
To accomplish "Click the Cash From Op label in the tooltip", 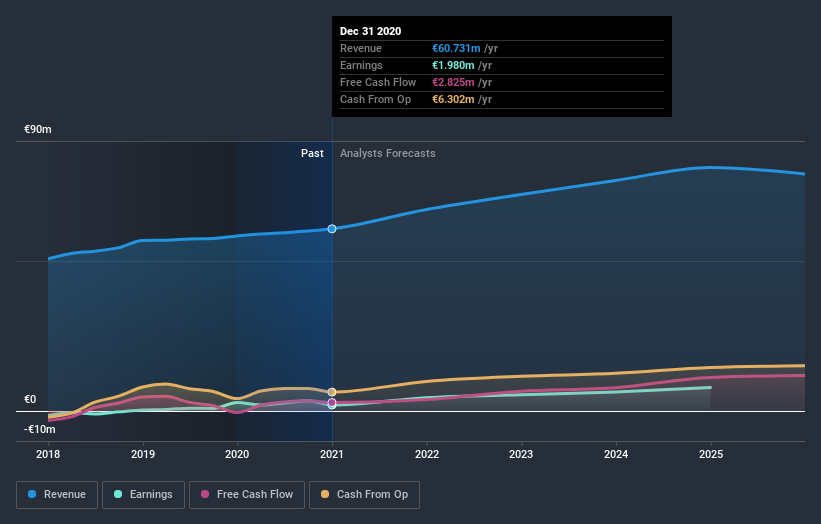I will point(375,99).
